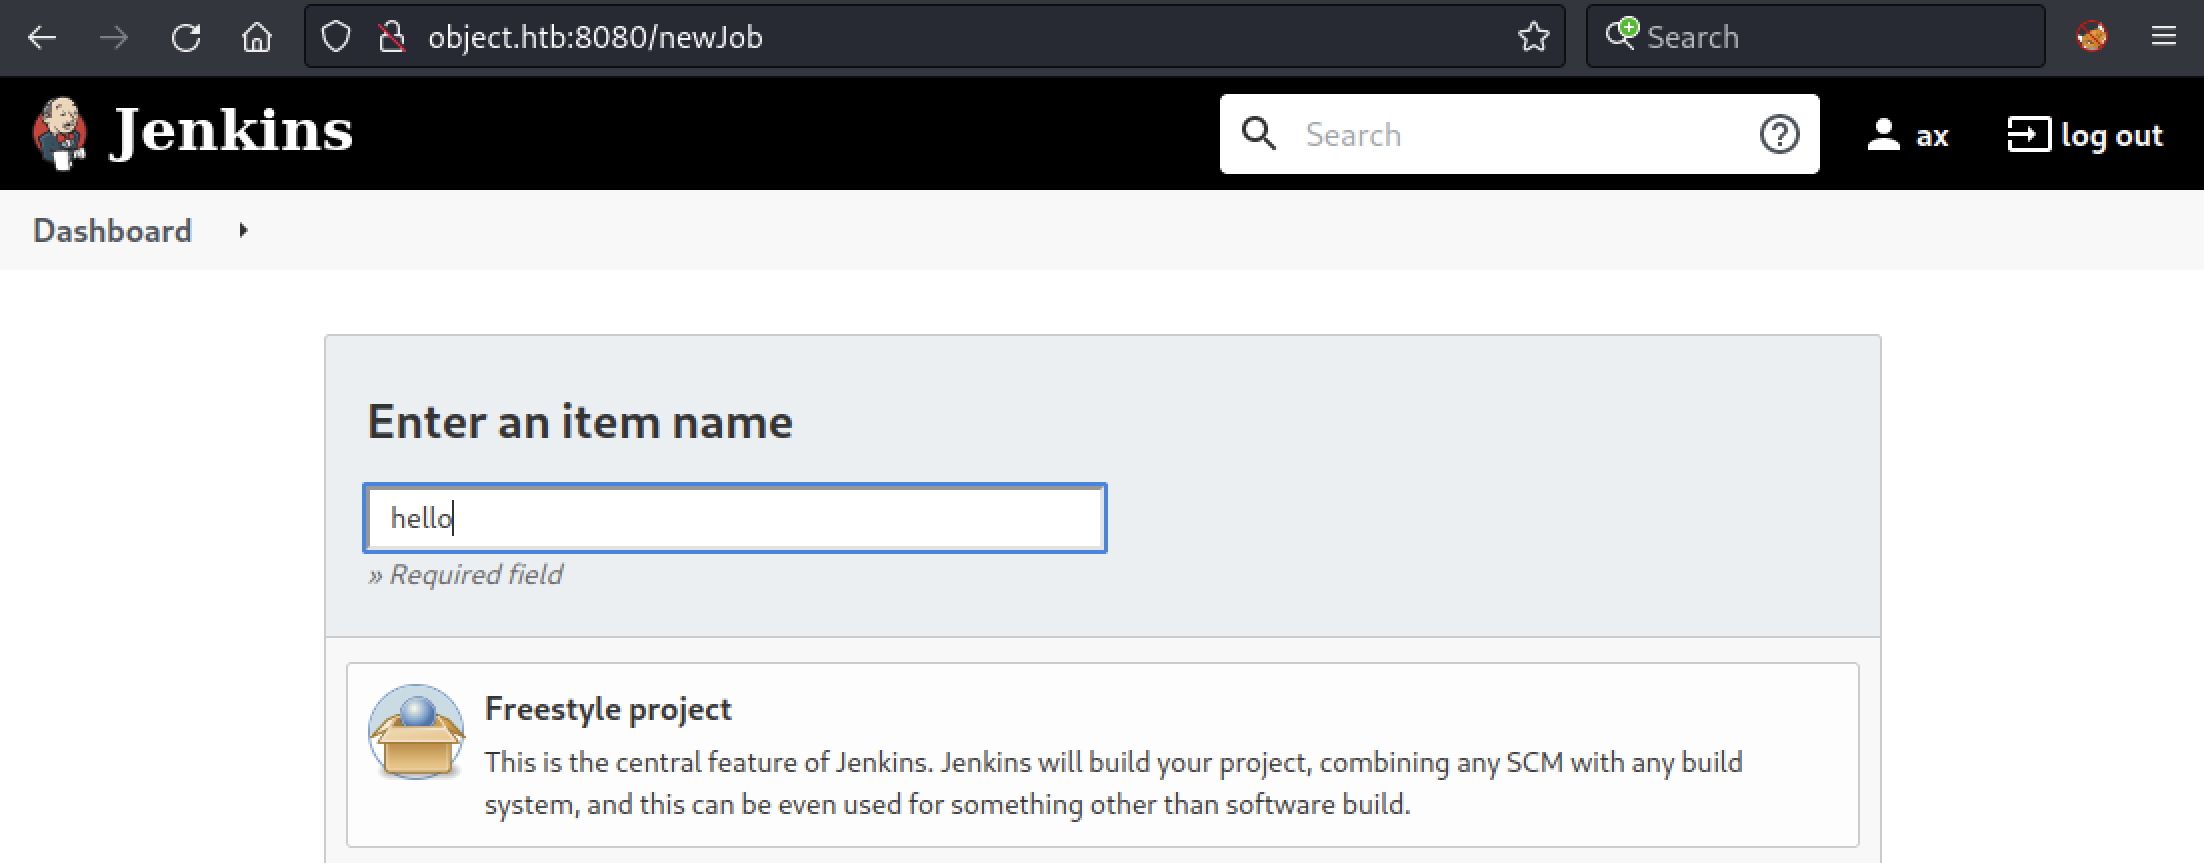Navigate to Dashboard breadcrumb link
This screenshot has width=2204, height=863.
(x=112, y=231)
